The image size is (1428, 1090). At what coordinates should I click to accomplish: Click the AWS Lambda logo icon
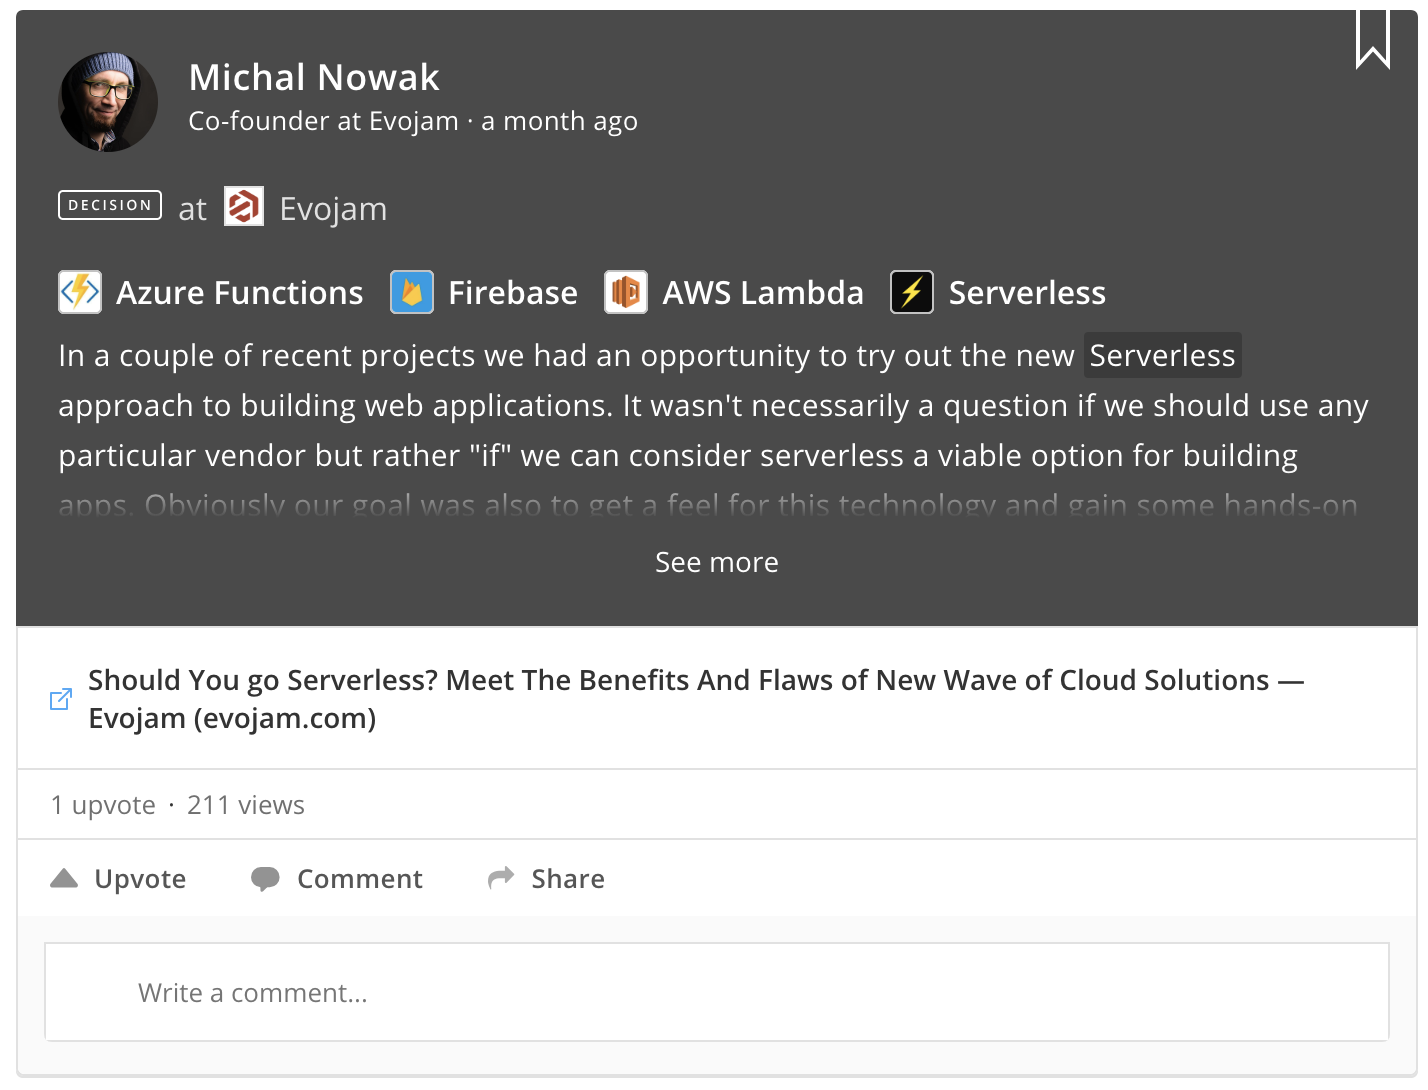tap(626, 292)
